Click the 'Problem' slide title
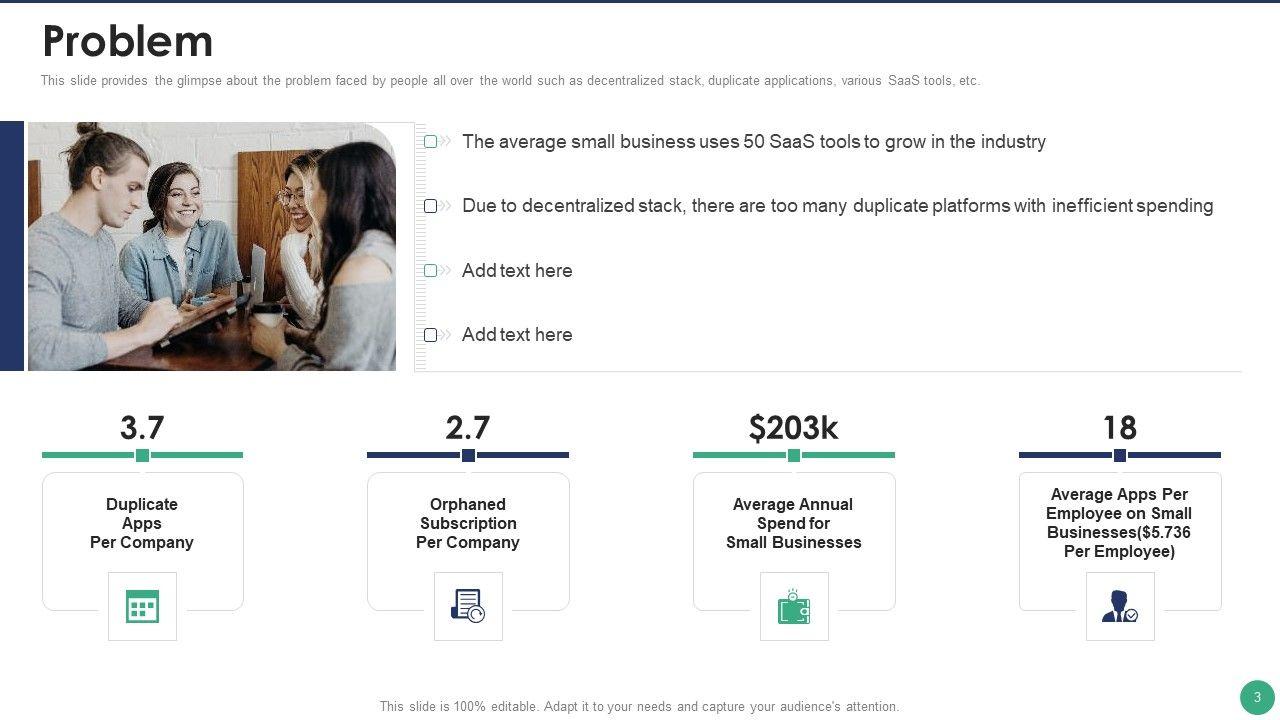The height and width of the screenshot is (720, 1280). (128, 42)
